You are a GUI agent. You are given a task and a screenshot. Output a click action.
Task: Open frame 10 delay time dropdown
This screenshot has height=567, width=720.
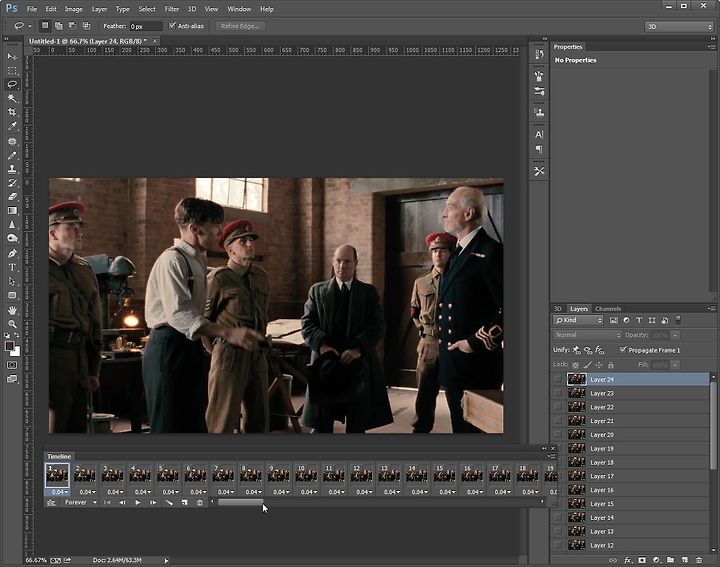(309, 492)
